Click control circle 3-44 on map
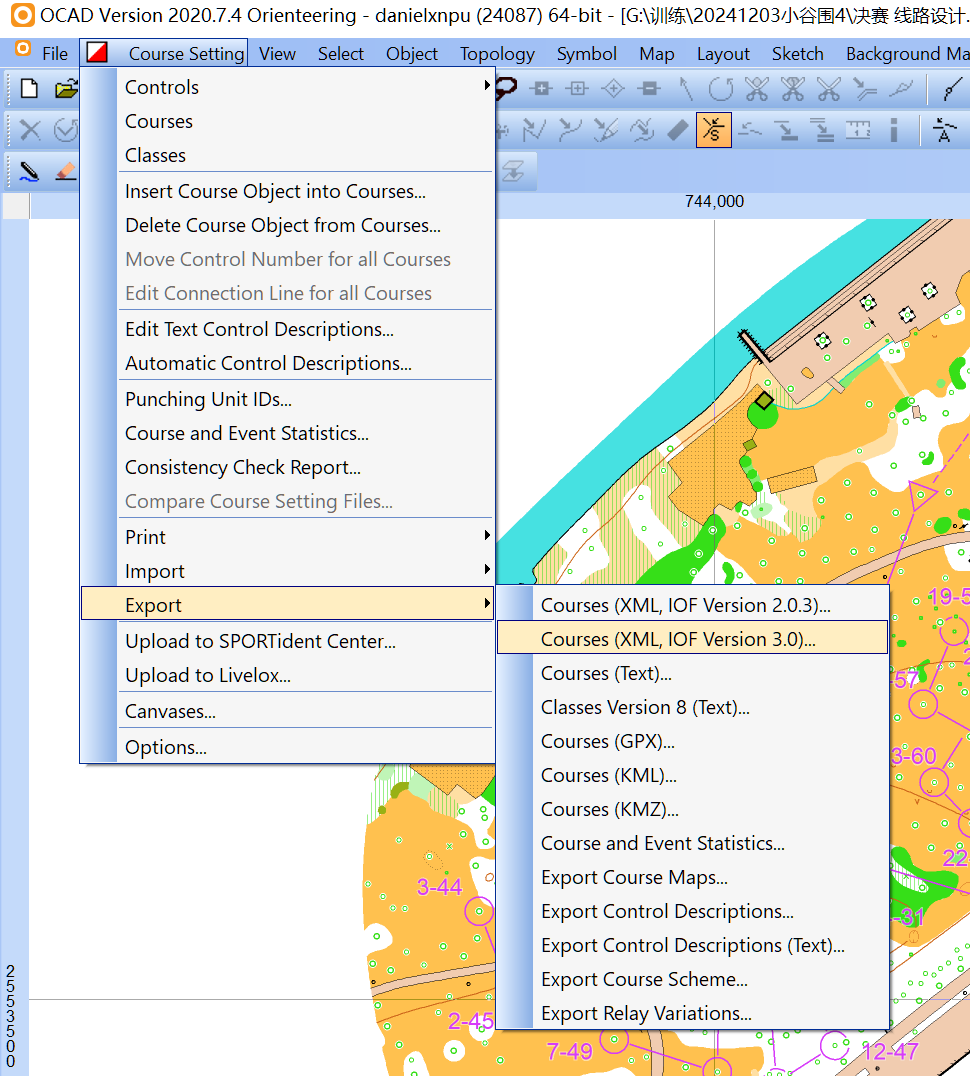 [480, 911]
